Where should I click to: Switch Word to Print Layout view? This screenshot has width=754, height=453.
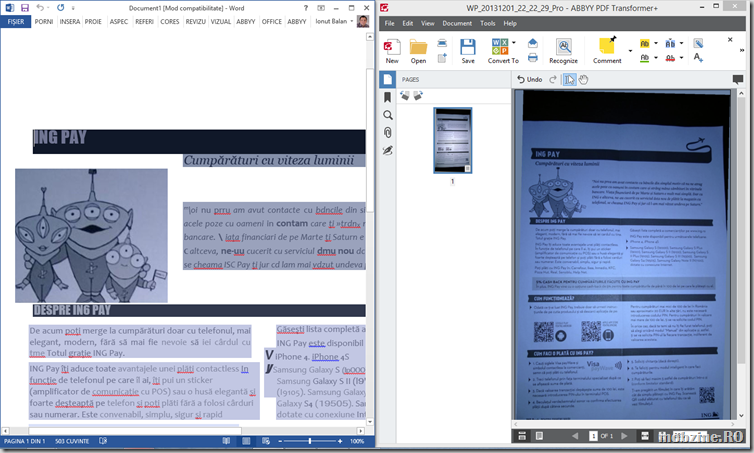pos(246,441)
